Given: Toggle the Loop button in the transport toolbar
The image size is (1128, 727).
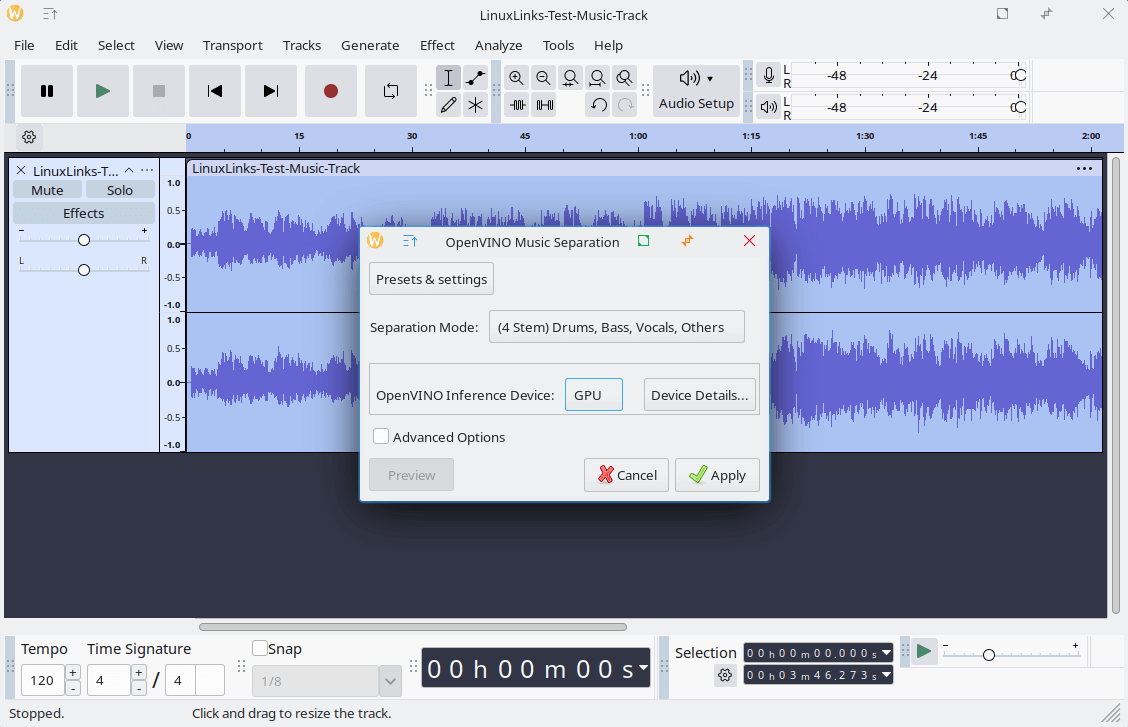Looking at the screenshot, I should tap(391, 91).
